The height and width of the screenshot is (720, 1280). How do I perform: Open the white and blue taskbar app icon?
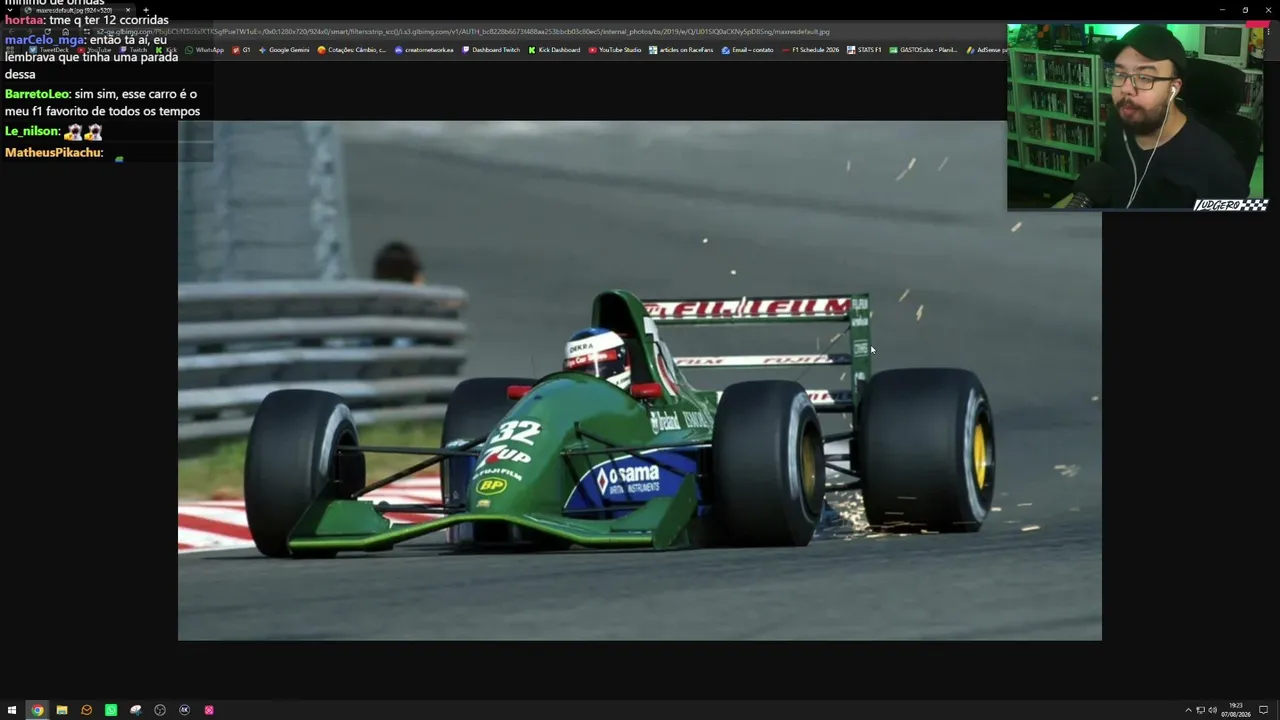pyautogui.click(x=136, y=710)
